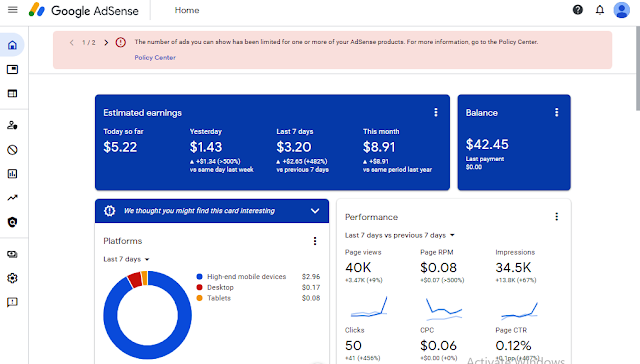Click the $2.96 mobile devices amount
The height and width of the screenshot is (364, 640).
[311, 277]
